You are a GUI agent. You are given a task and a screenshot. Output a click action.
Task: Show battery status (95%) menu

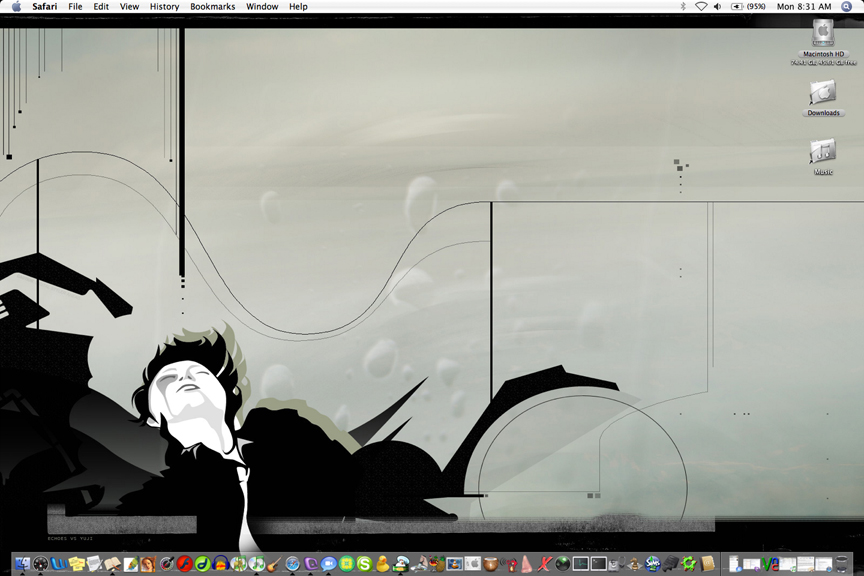coord(748,7)
